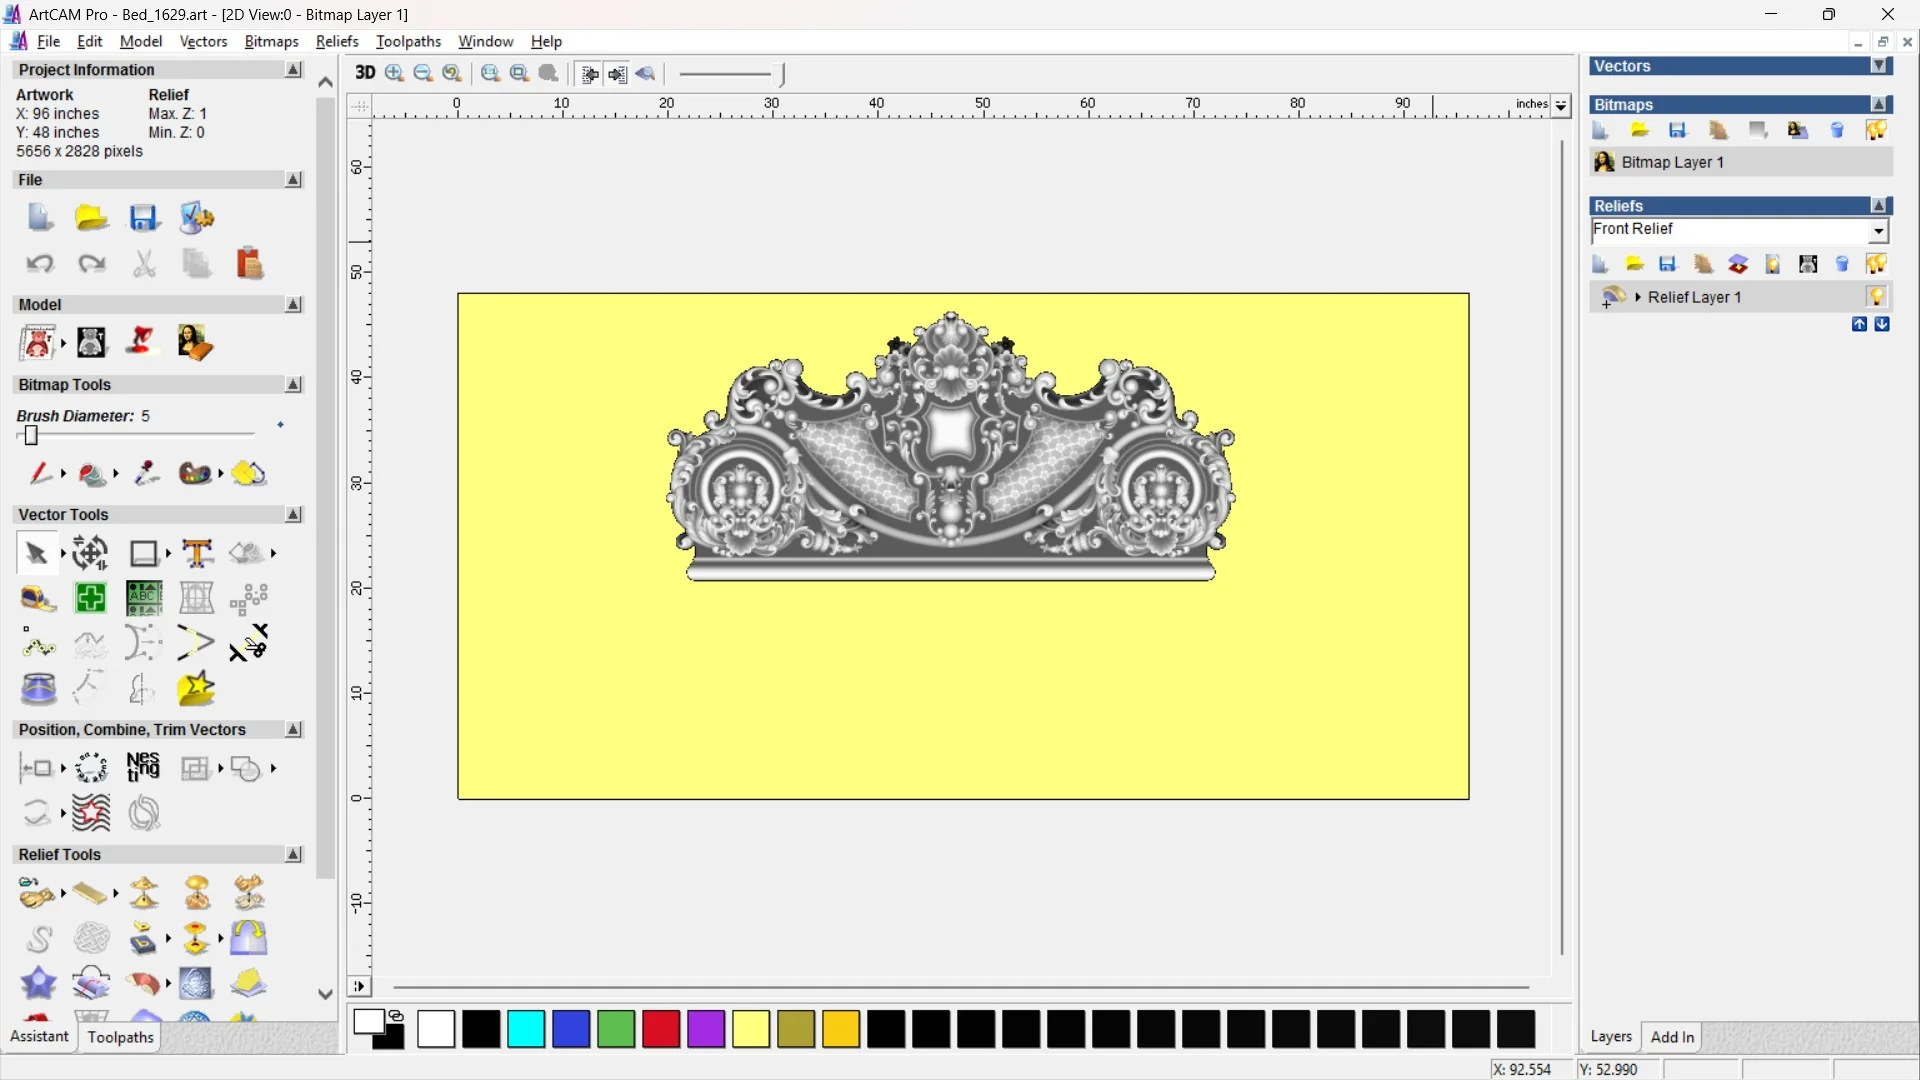Toggle all bitmap layers visibility bulb
This screenshot has height=1080, width=1920.
(1876, 130)
